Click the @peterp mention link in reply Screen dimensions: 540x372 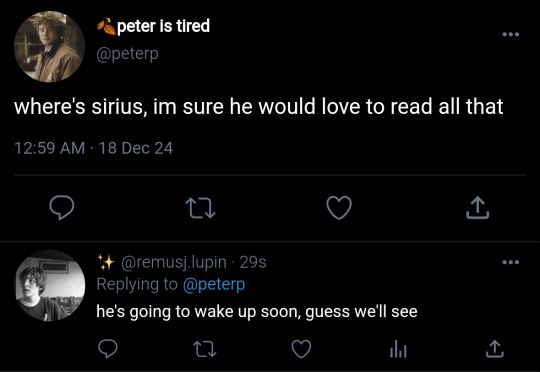[214, 285]
